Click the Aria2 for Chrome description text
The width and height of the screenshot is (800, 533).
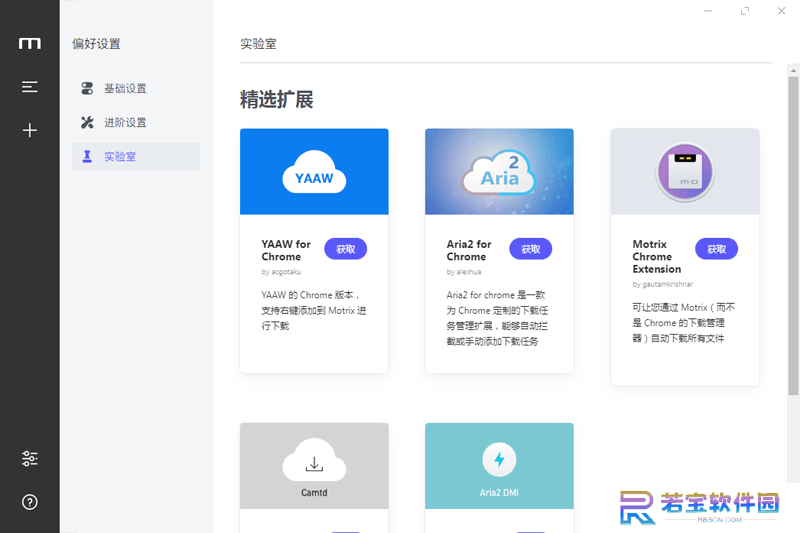pos(497,318)
